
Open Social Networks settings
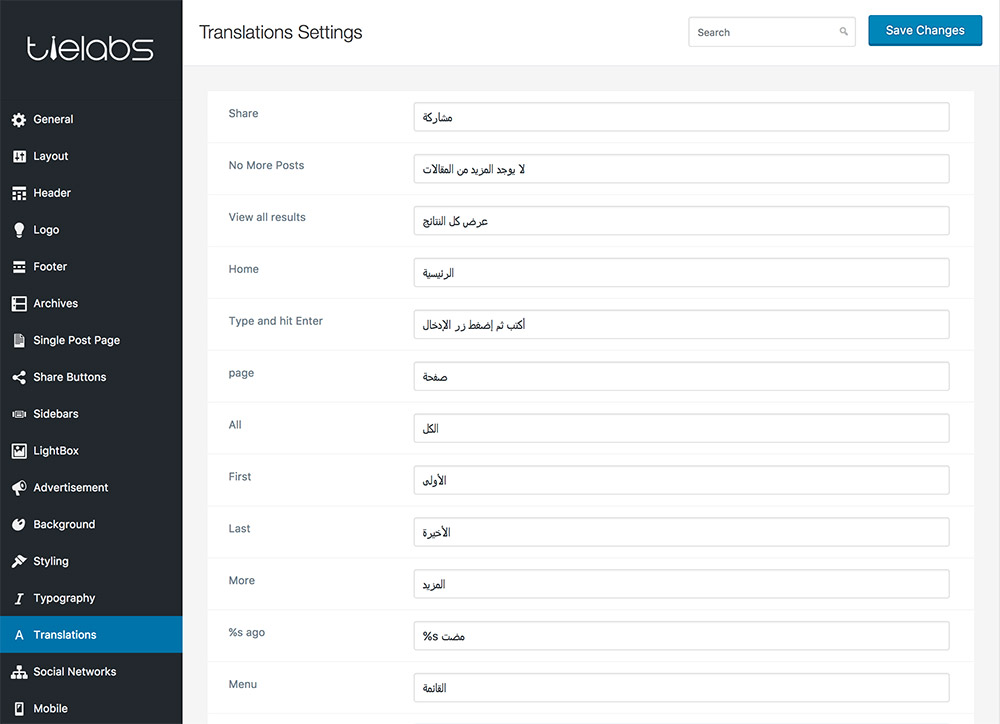91,672
